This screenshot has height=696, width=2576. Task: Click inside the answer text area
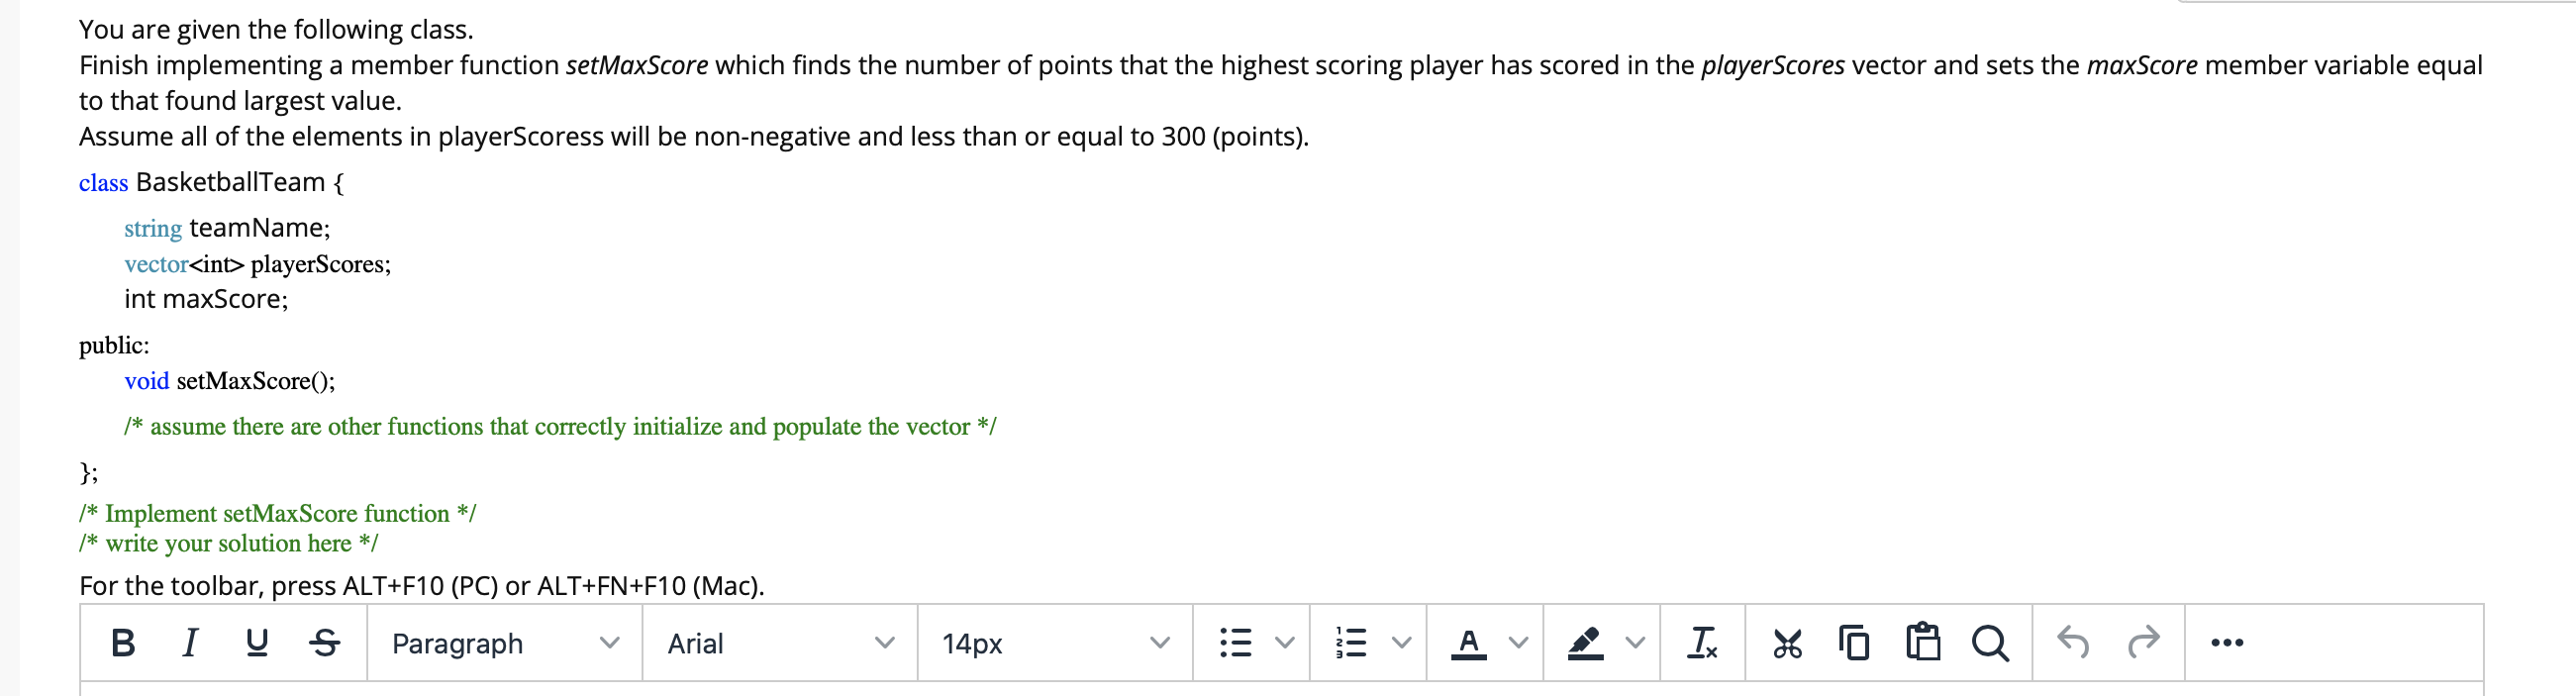(x=1200, y=690)
